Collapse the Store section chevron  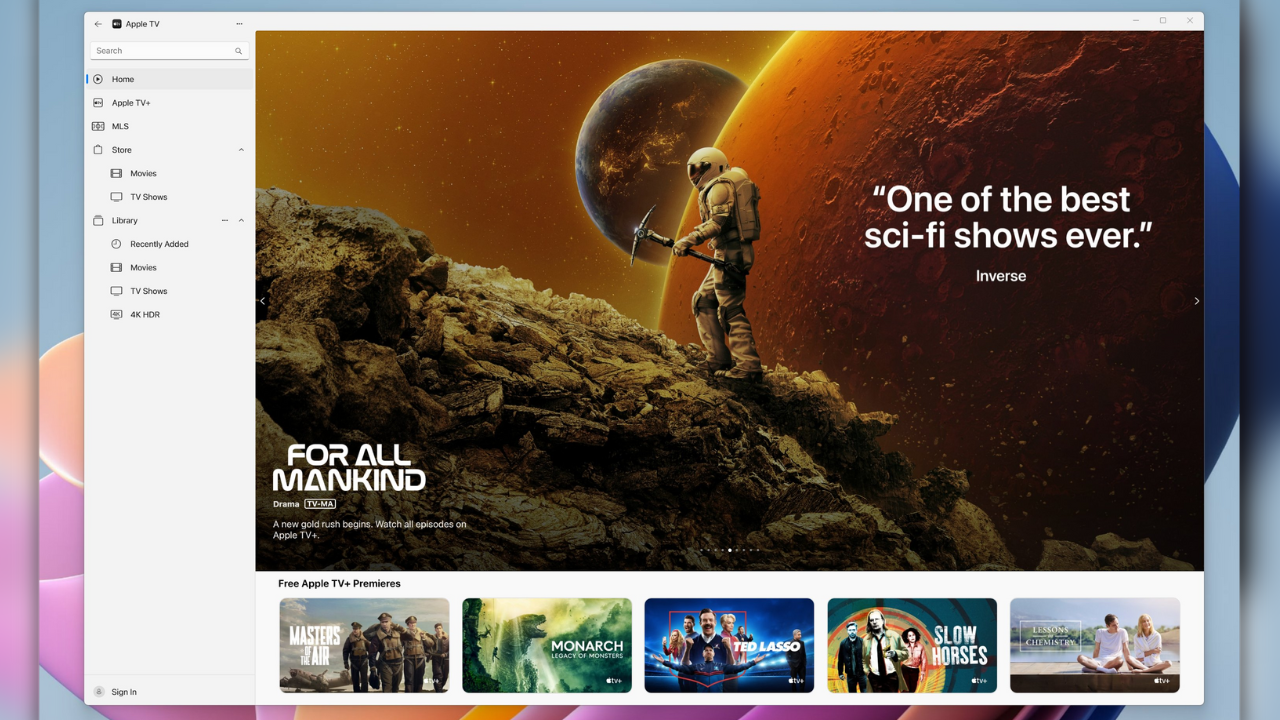click(241, 150)
